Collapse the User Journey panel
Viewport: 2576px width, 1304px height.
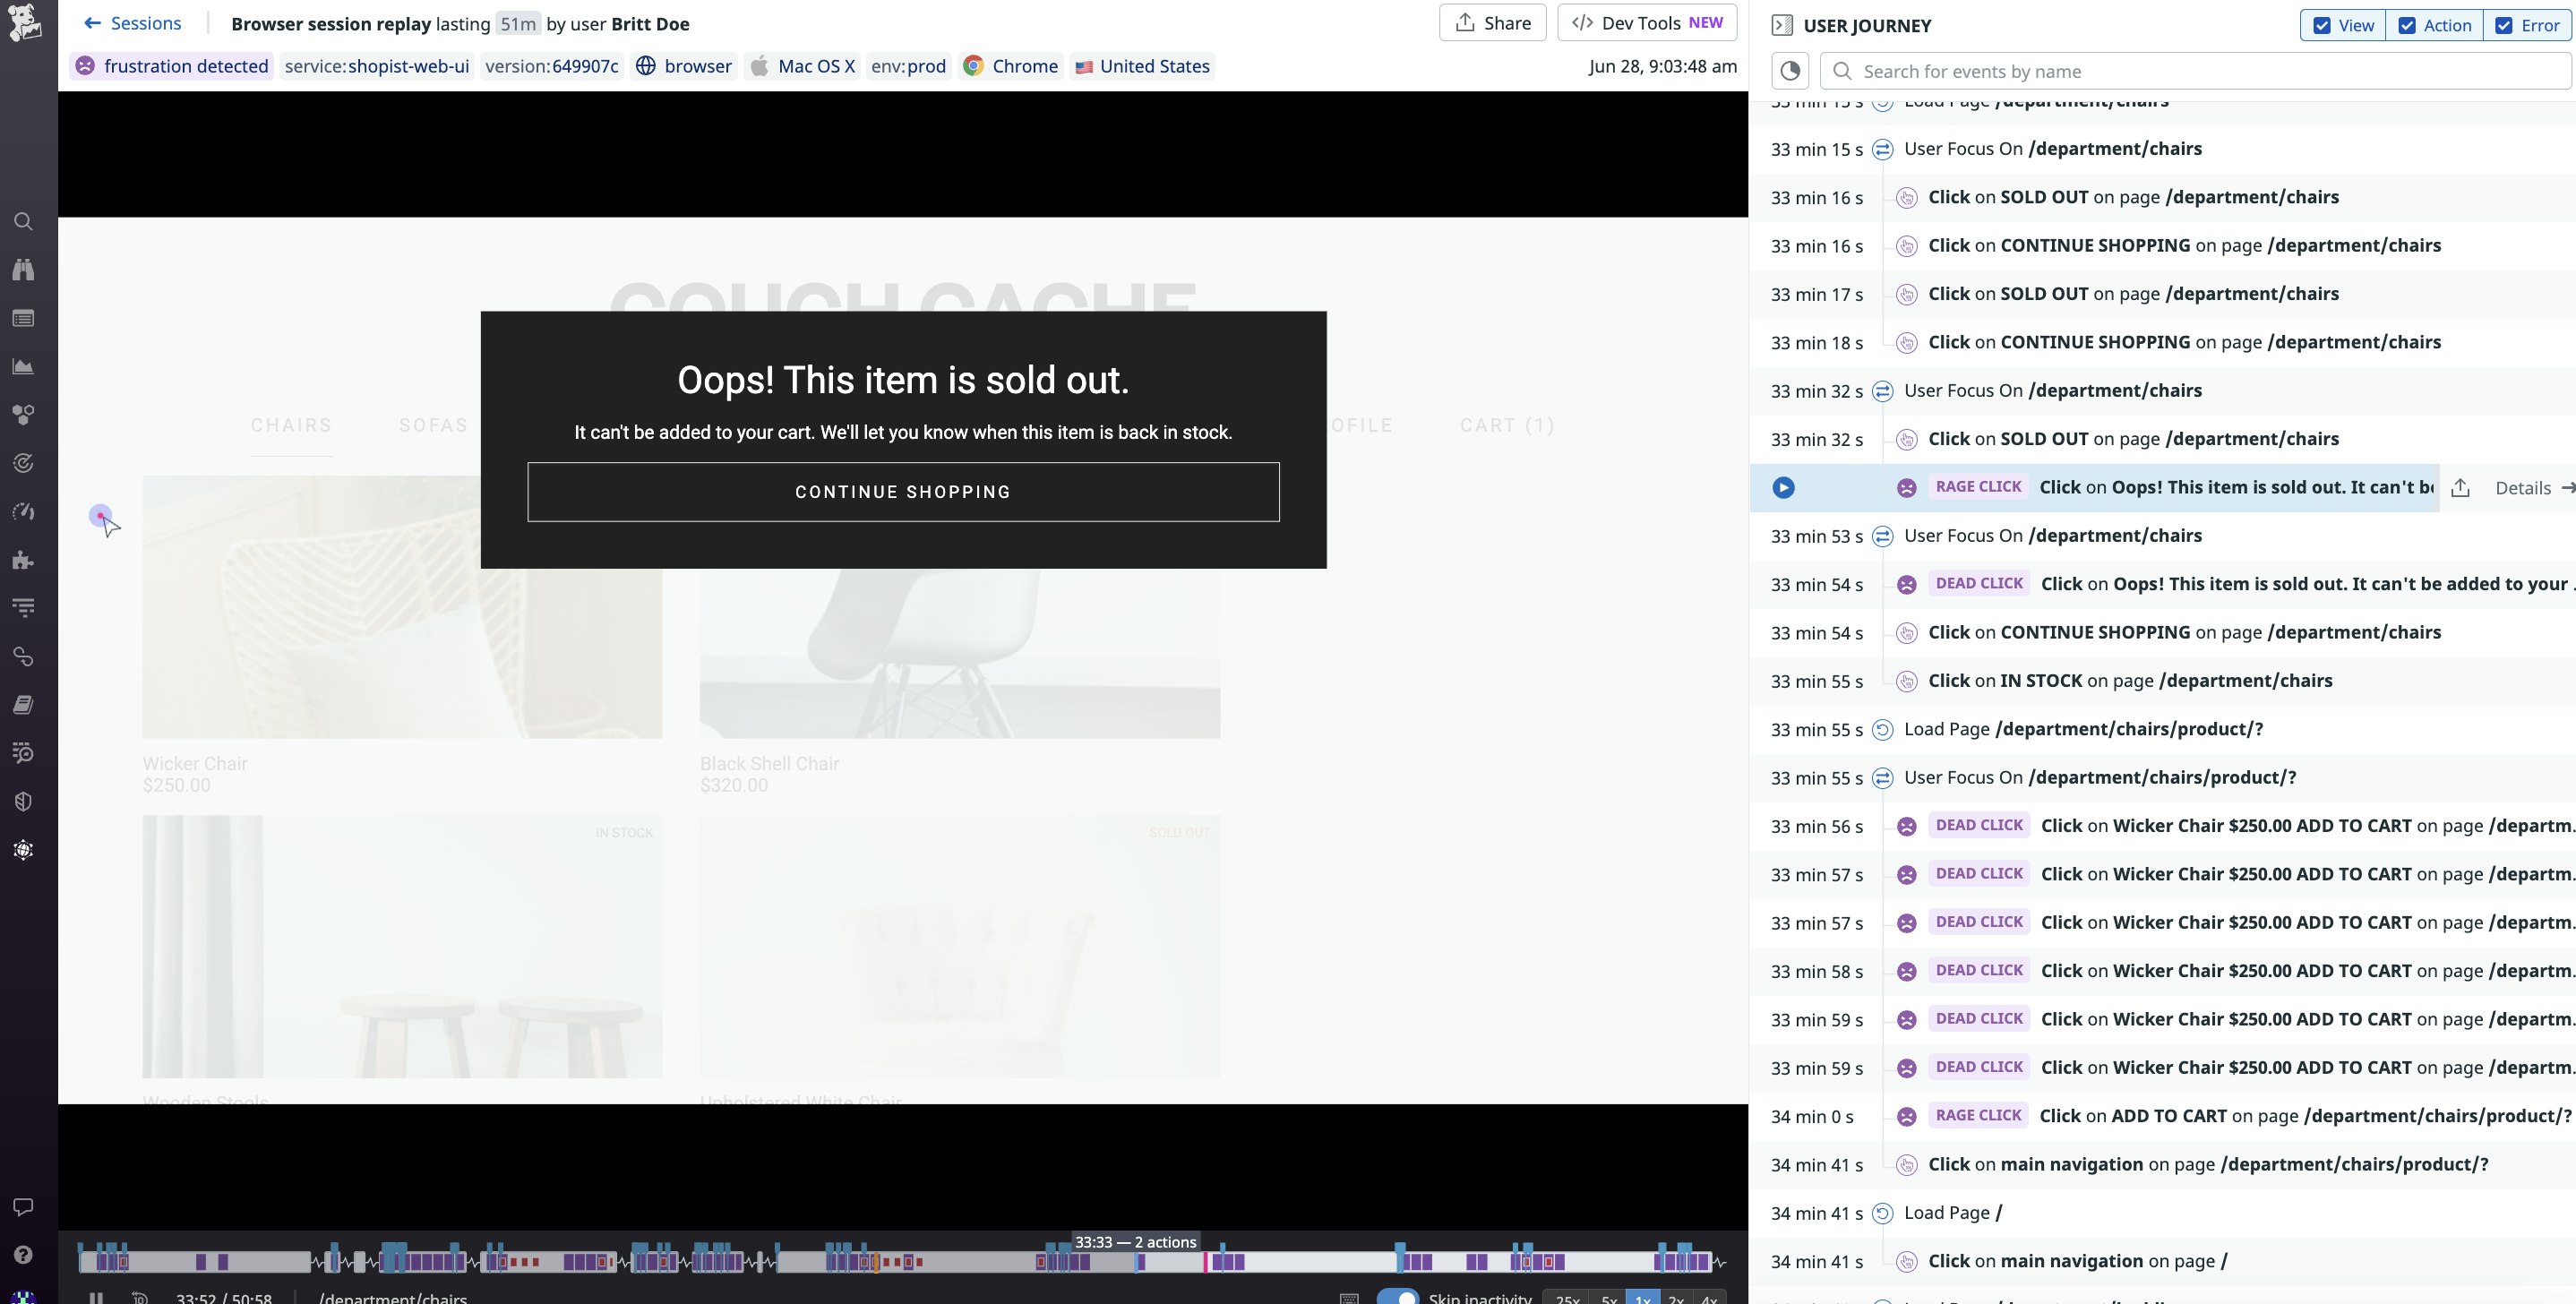click(1781, 26)
